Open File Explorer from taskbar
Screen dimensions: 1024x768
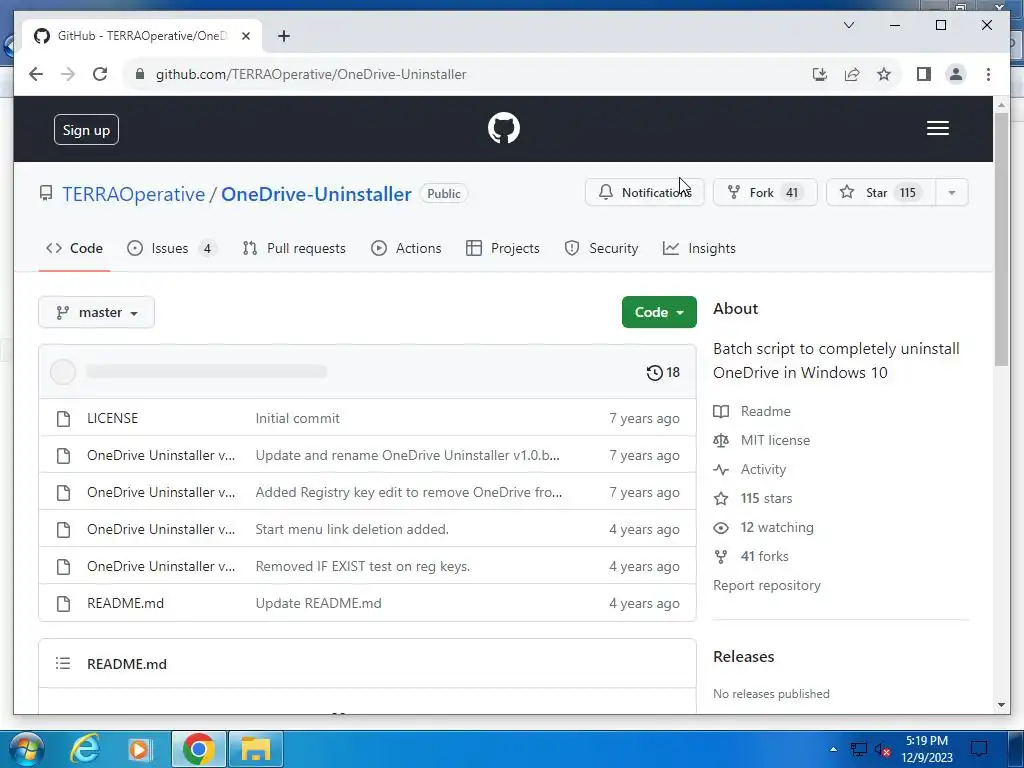255,748
